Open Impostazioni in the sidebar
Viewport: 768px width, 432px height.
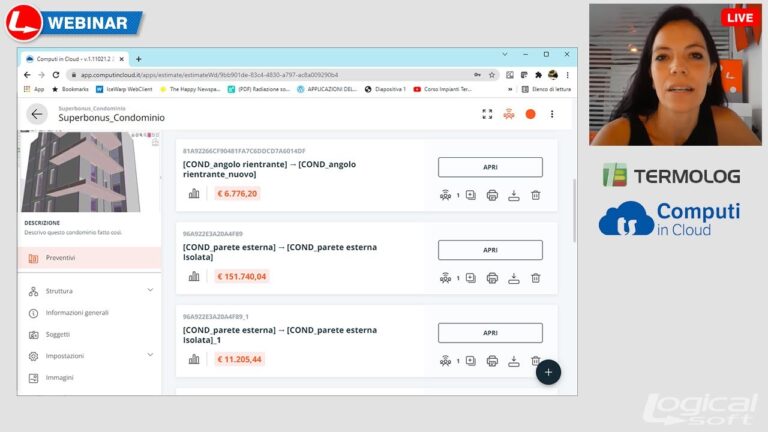pyautogui.click(x=65, y=356)
